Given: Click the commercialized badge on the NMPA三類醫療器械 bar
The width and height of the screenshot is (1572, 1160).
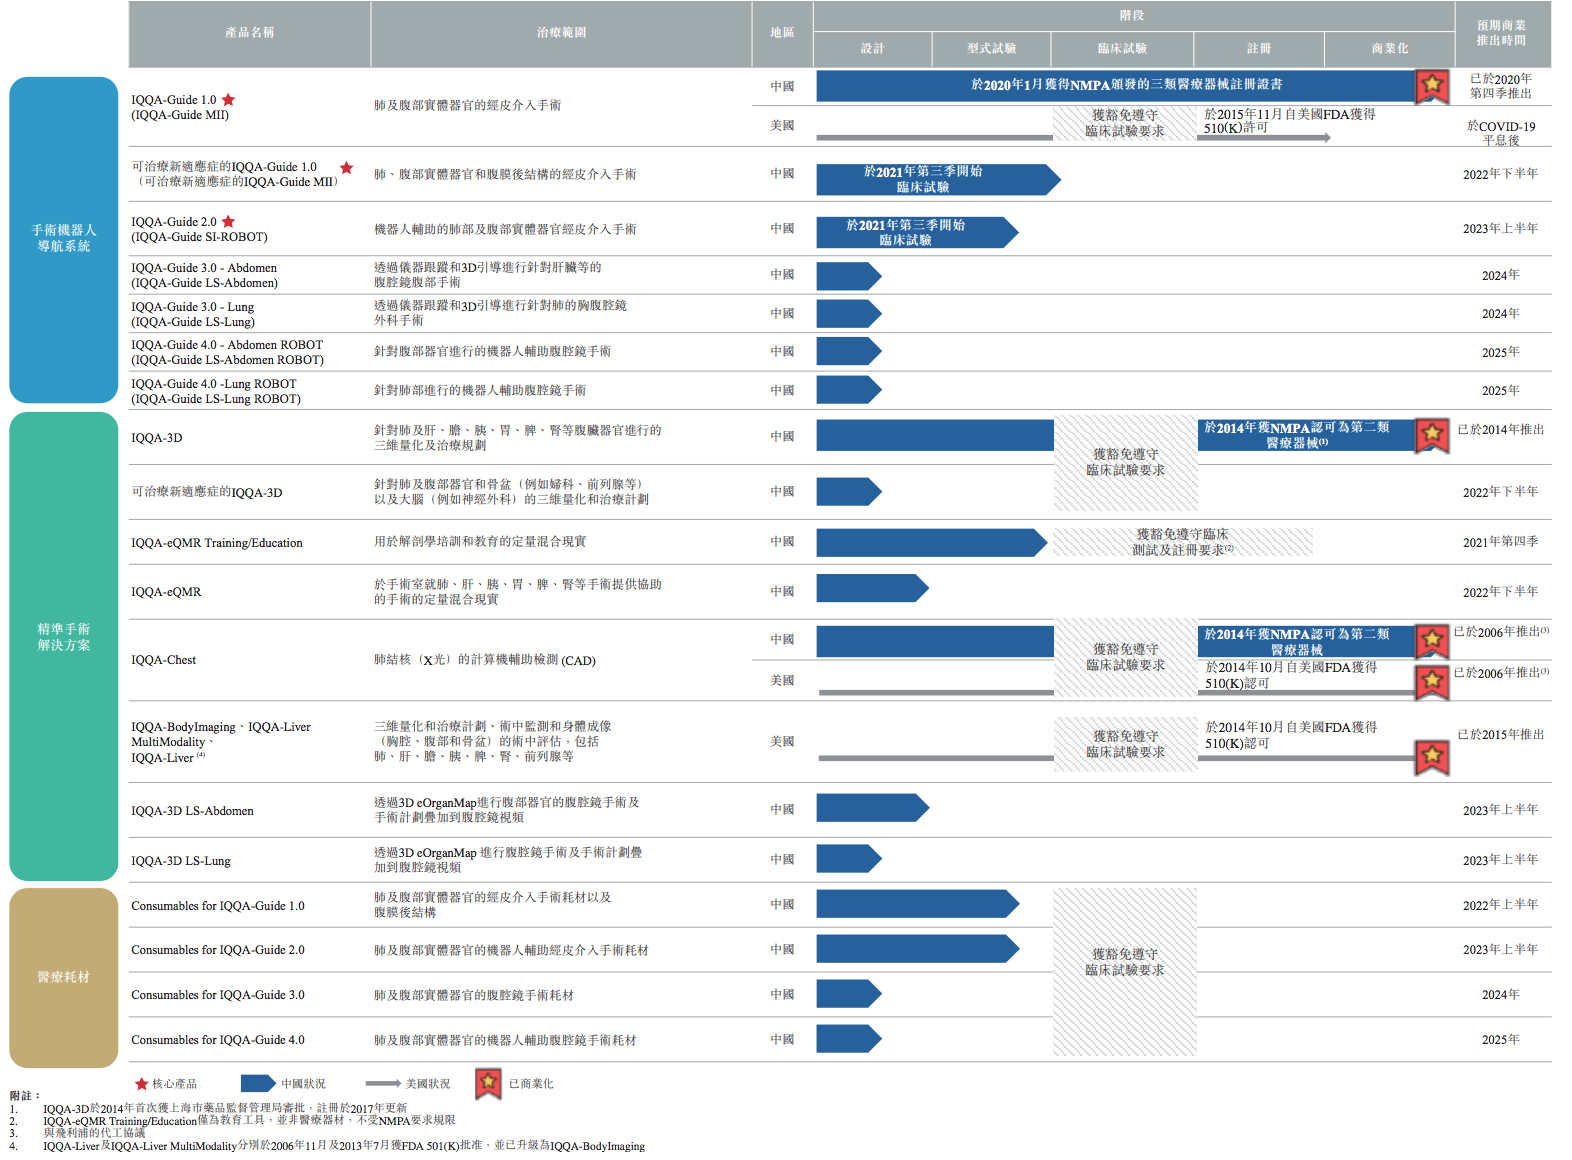Looking at the screenshot, I should (x=1432, y=86).
